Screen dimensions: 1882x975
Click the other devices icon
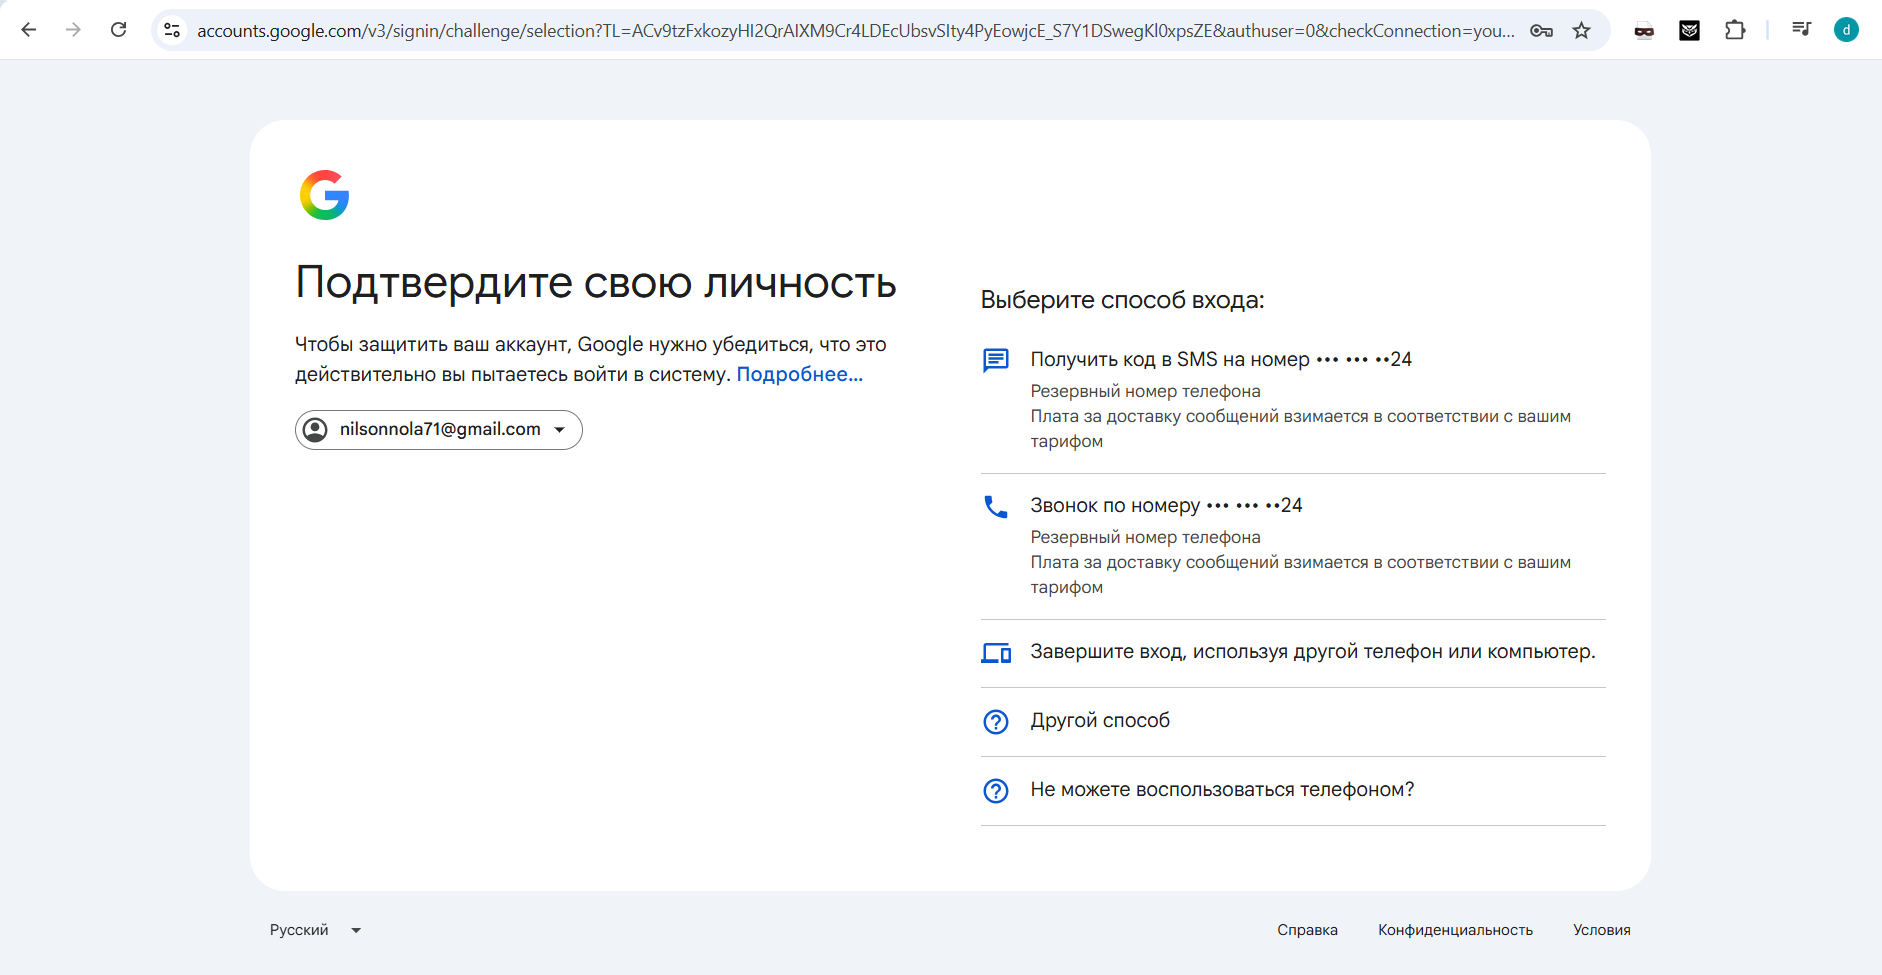coord(996,653)
